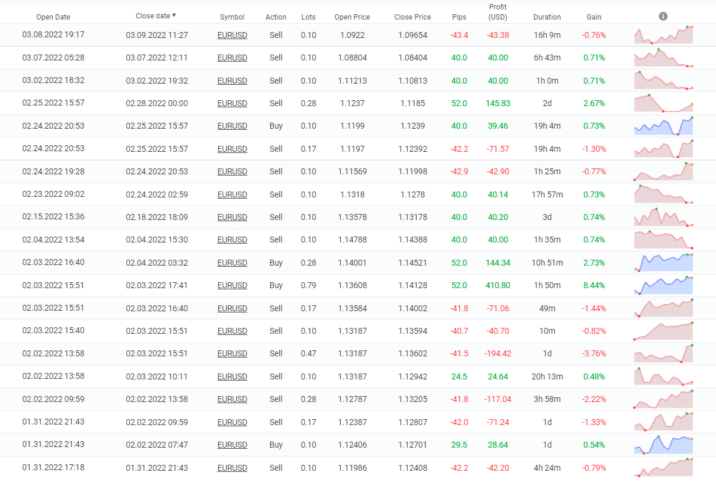
Task: Open EURUSD link for 02.15.2022 15:36 trade
Action: coord(232,217)
